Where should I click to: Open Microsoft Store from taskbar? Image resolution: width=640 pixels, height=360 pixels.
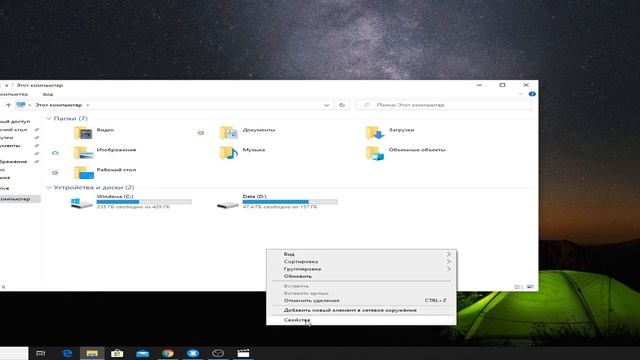click(117, 353)
